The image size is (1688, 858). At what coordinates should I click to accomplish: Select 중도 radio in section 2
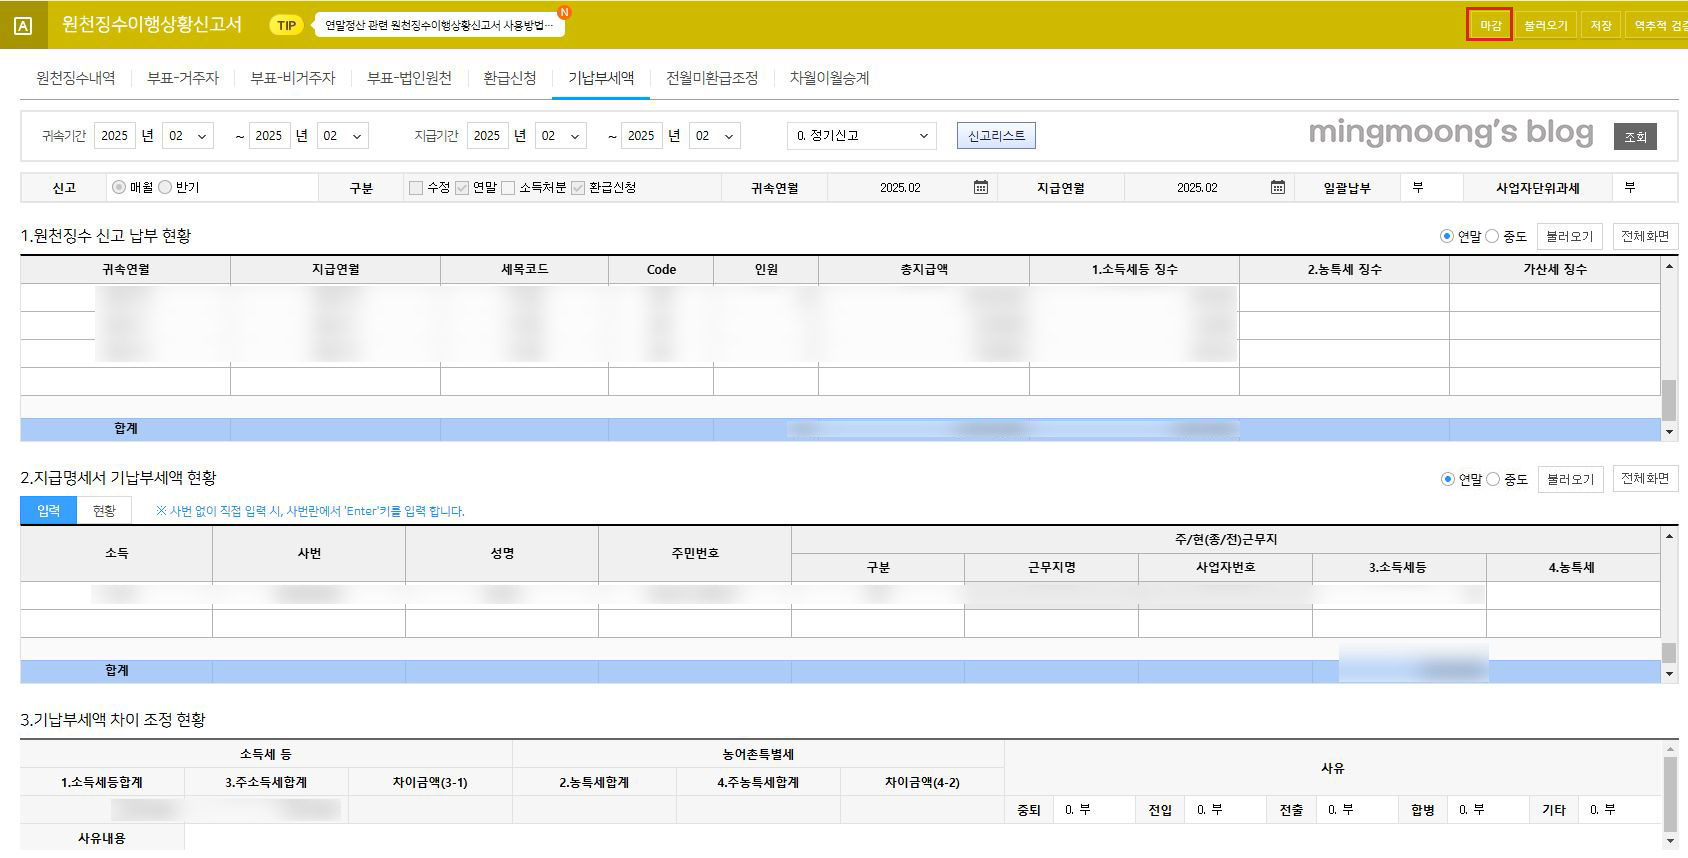(1493, 479)
